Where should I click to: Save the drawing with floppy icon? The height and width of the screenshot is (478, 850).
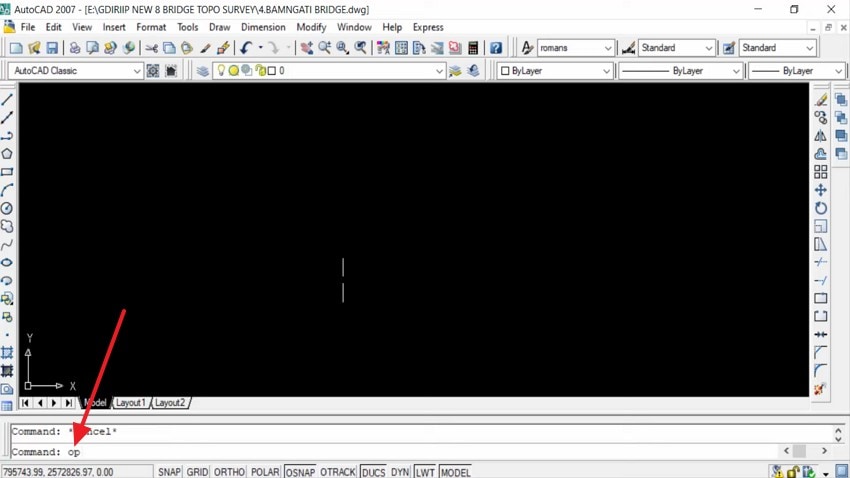pos(52,48)
